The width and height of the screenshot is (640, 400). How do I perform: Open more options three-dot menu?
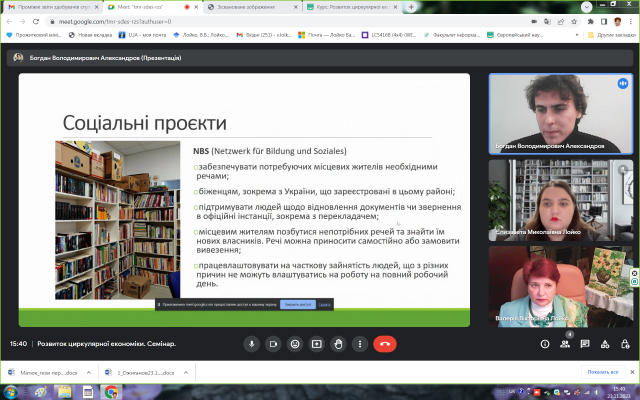[x=360, y=343]
